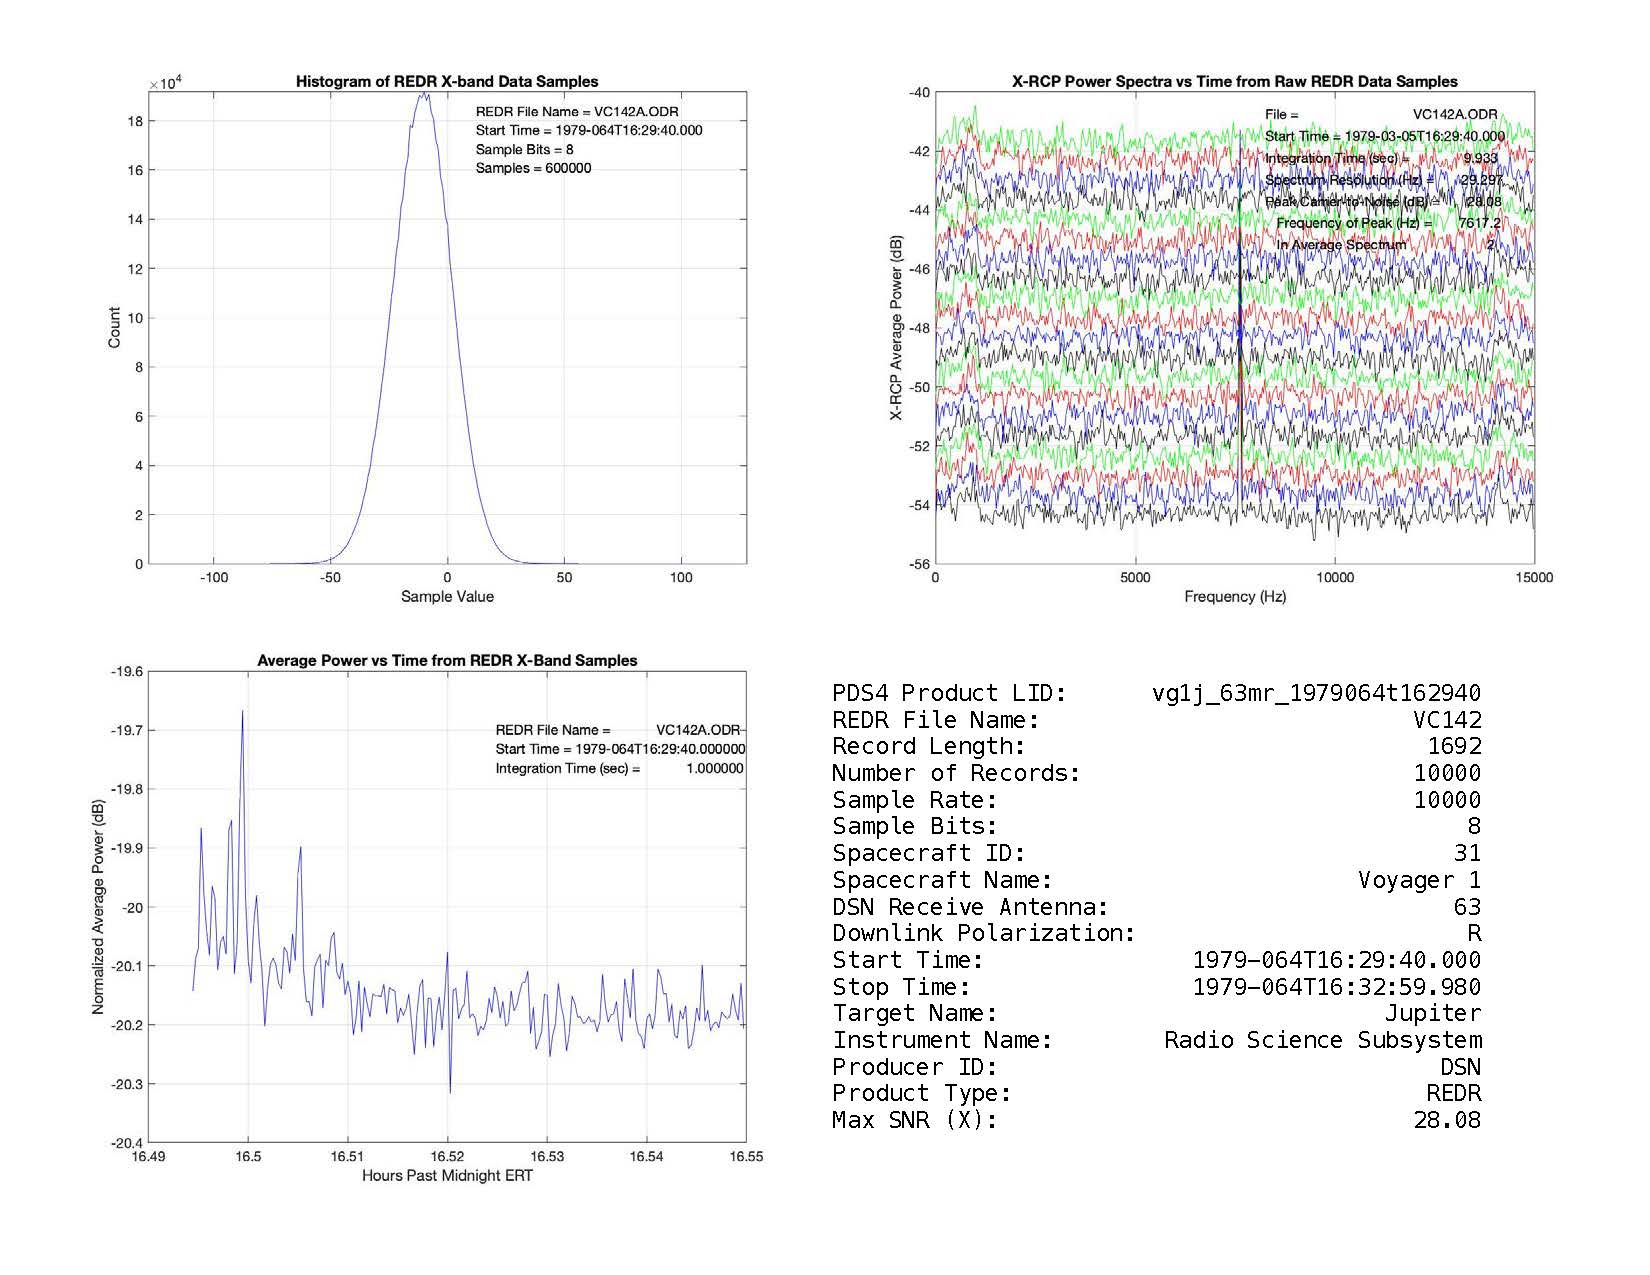The image size is (1650, 1275).
Task: Click the PDS4 Product LID value
Action: [x=1316, y=693]
